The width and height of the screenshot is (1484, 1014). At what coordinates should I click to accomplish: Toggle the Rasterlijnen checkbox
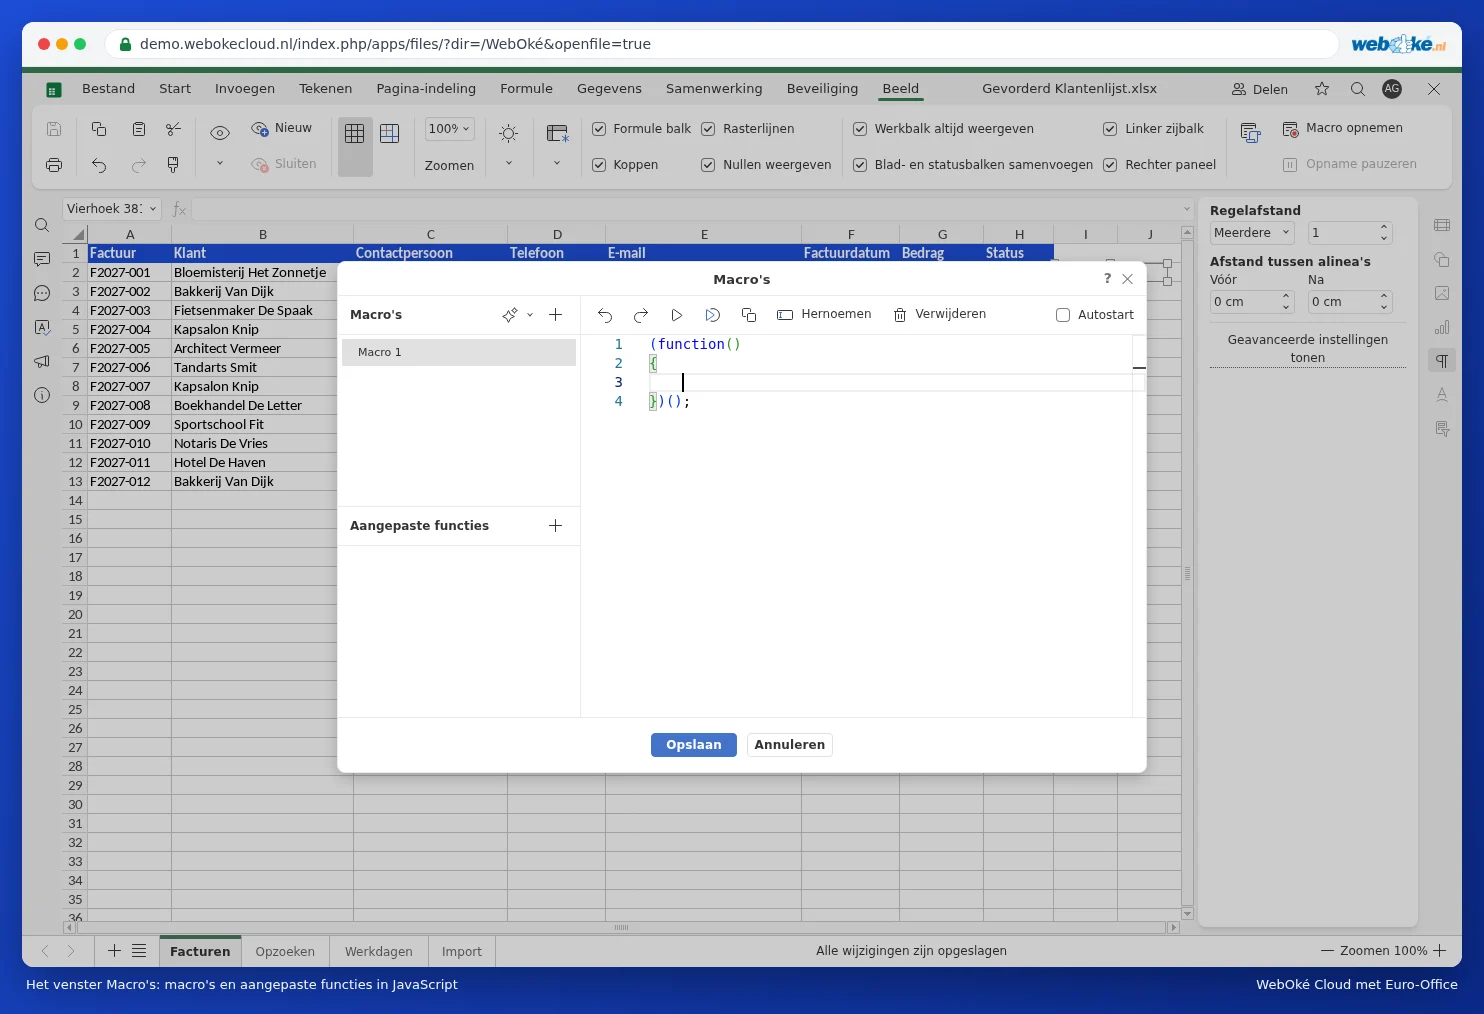(x=708, y=129)
